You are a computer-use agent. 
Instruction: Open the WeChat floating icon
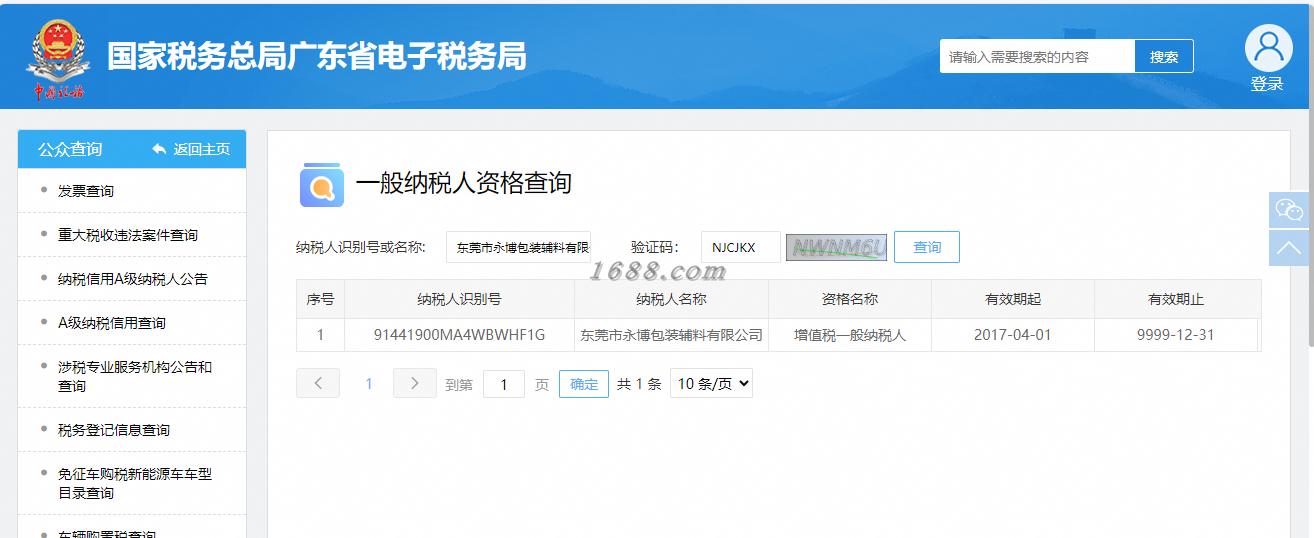1289,210
